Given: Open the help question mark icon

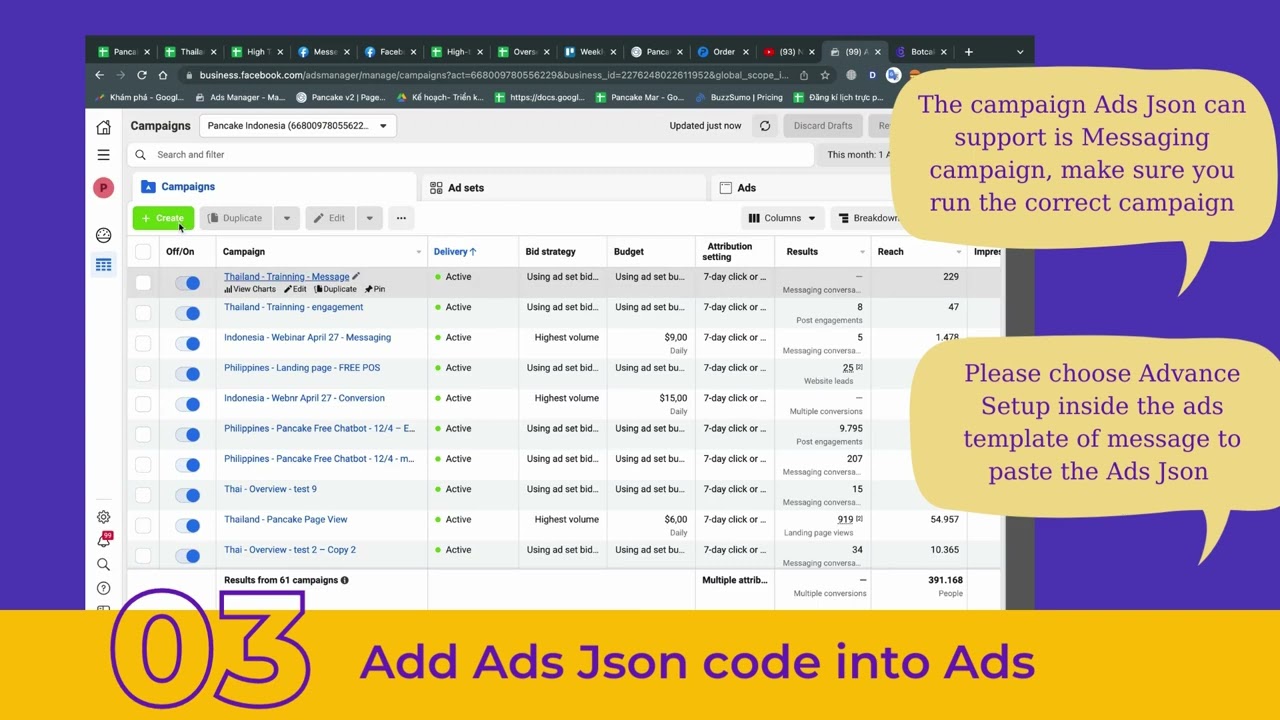Looking at the screenshot, I should point(103,588).
